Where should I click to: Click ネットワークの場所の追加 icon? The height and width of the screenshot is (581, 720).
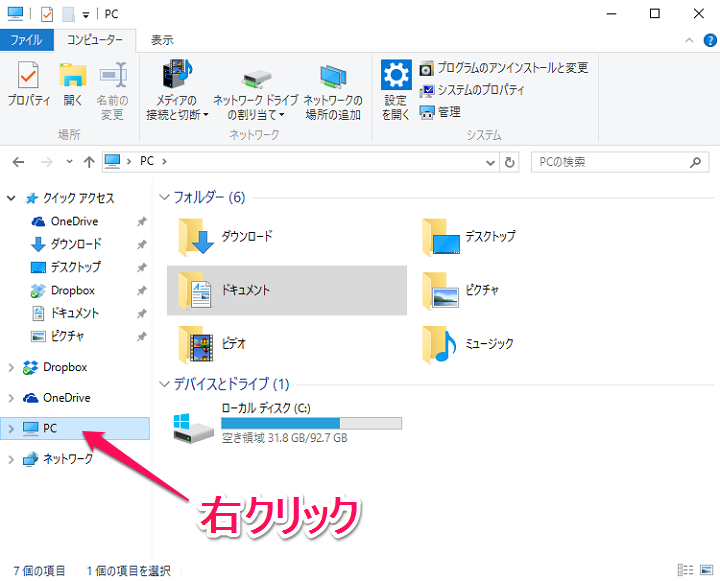tap(333, 92)
